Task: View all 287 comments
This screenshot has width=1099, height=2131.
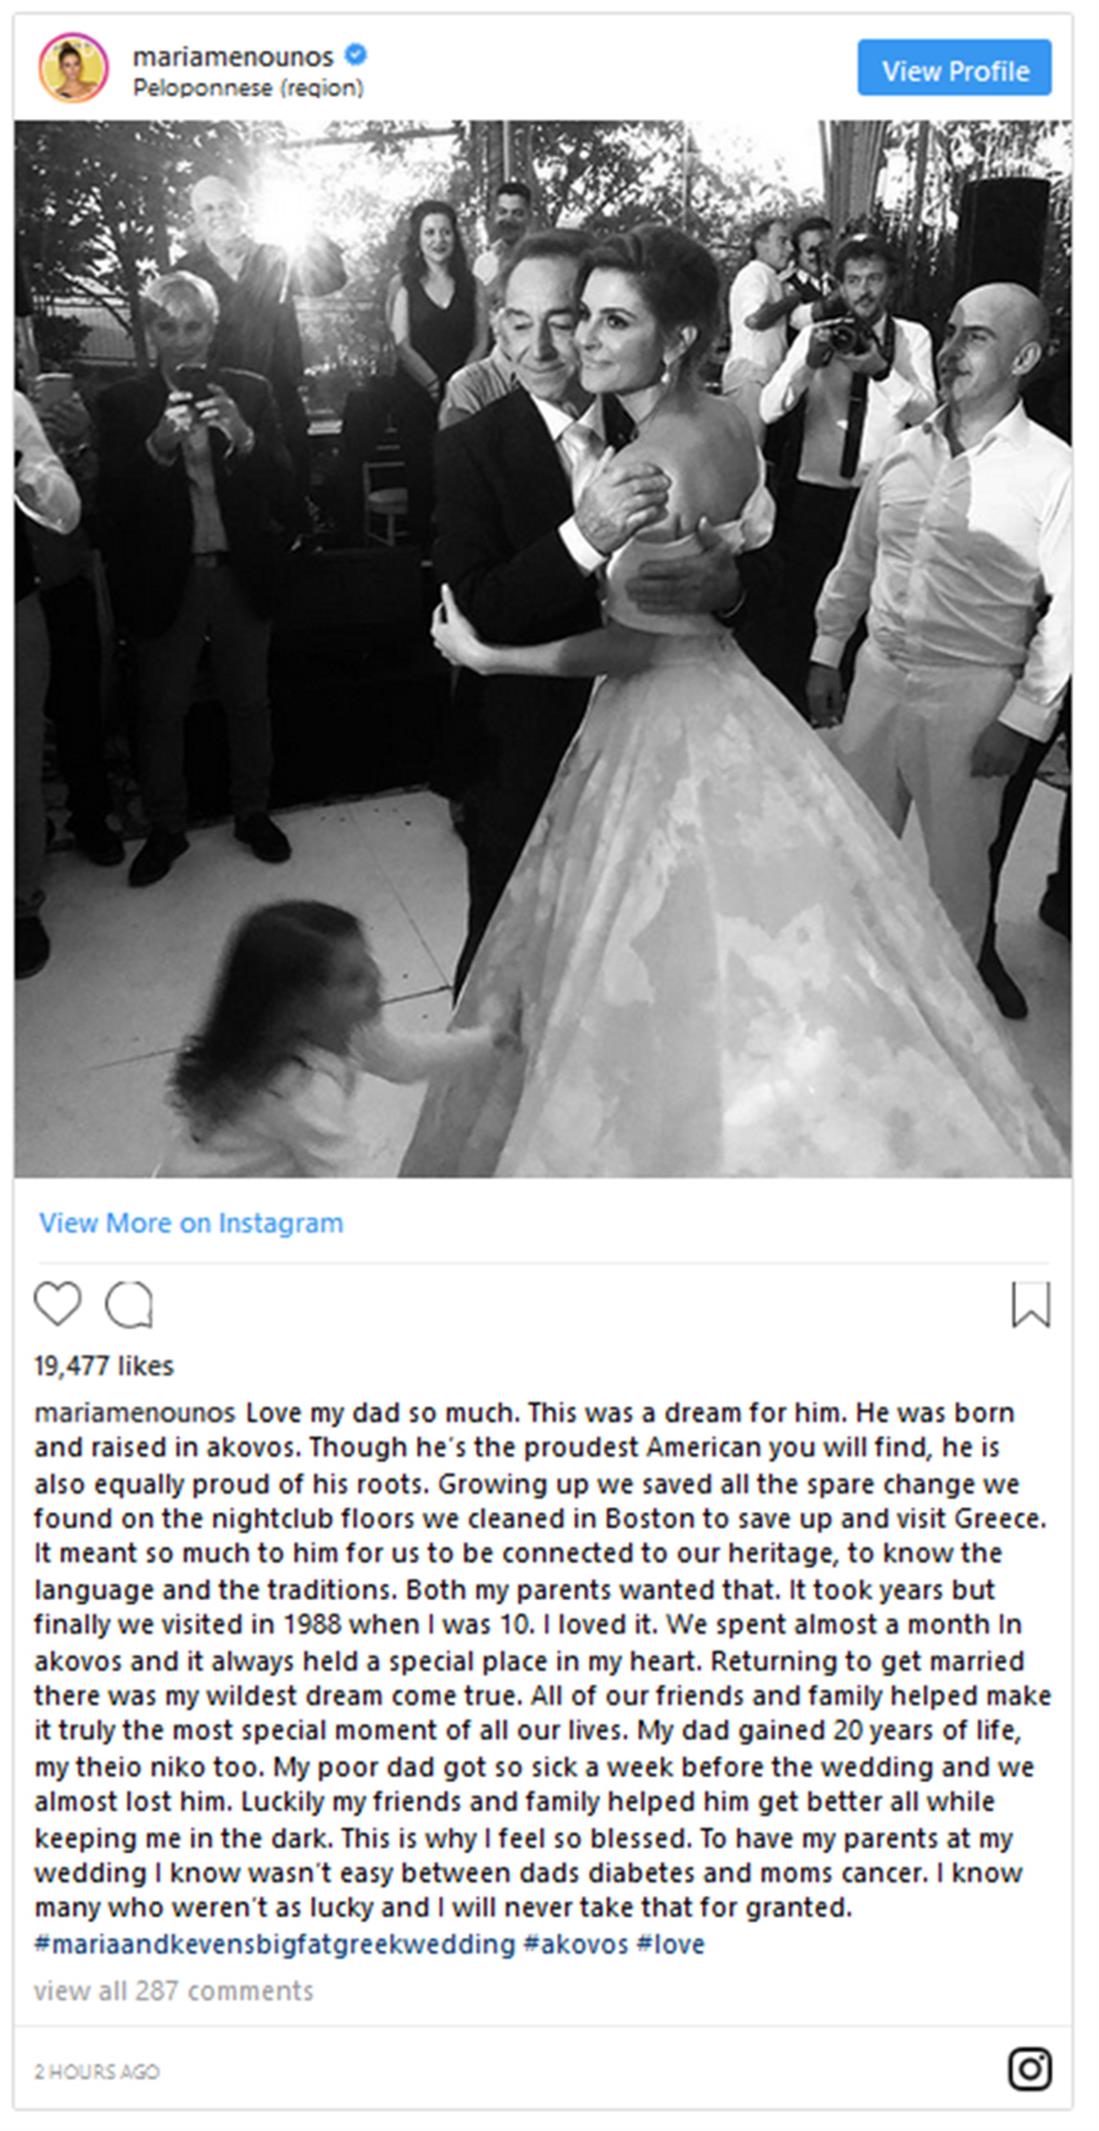Action: pos(174,1991)
